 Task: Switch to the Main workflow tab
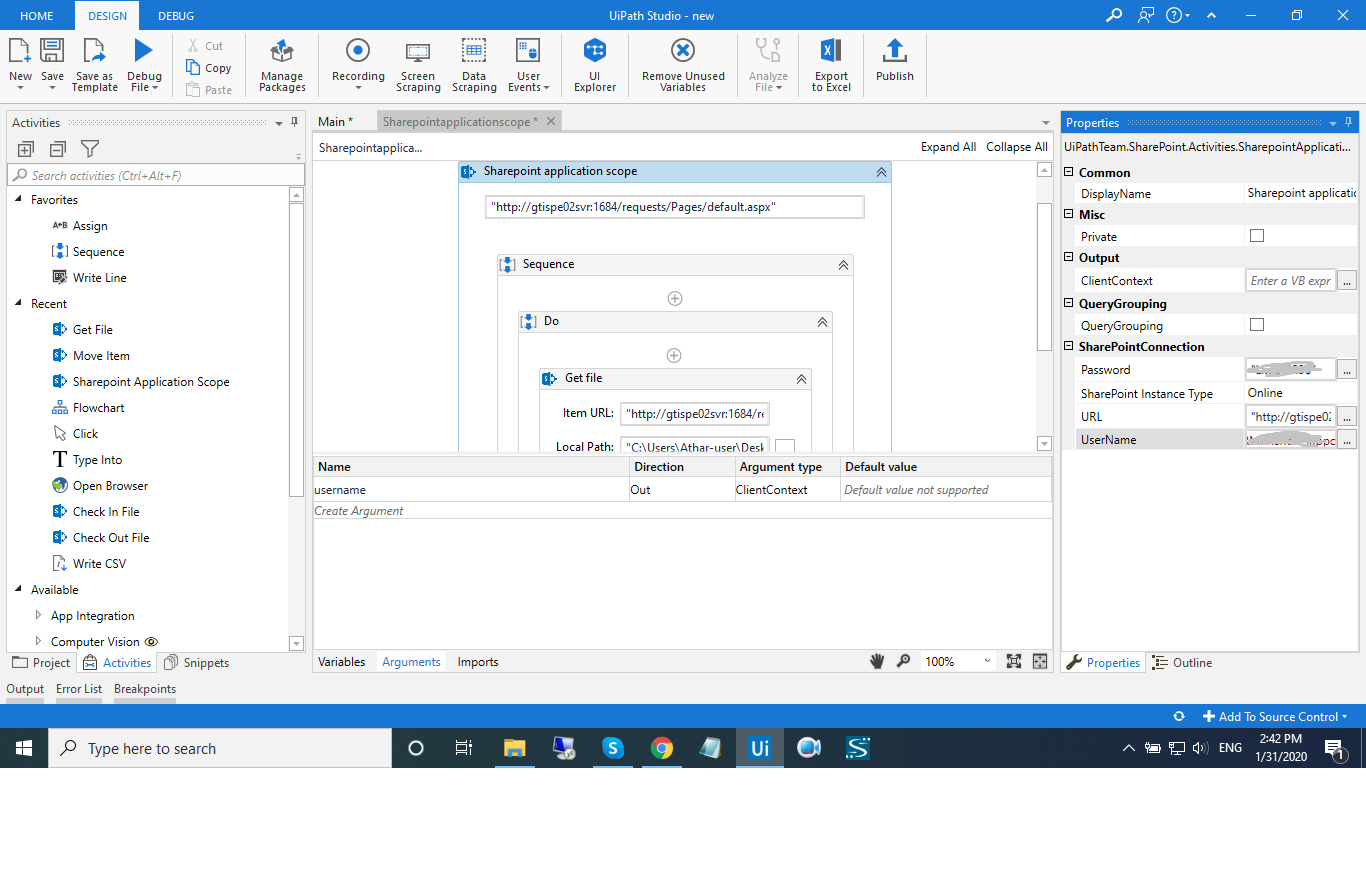(x=335, y=122)
